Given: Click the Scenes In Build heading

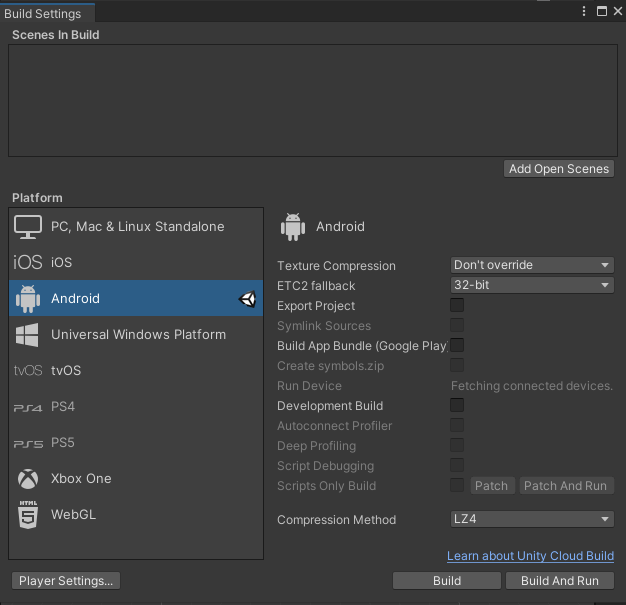Looking at the screenshot, I should coord(55,35).
